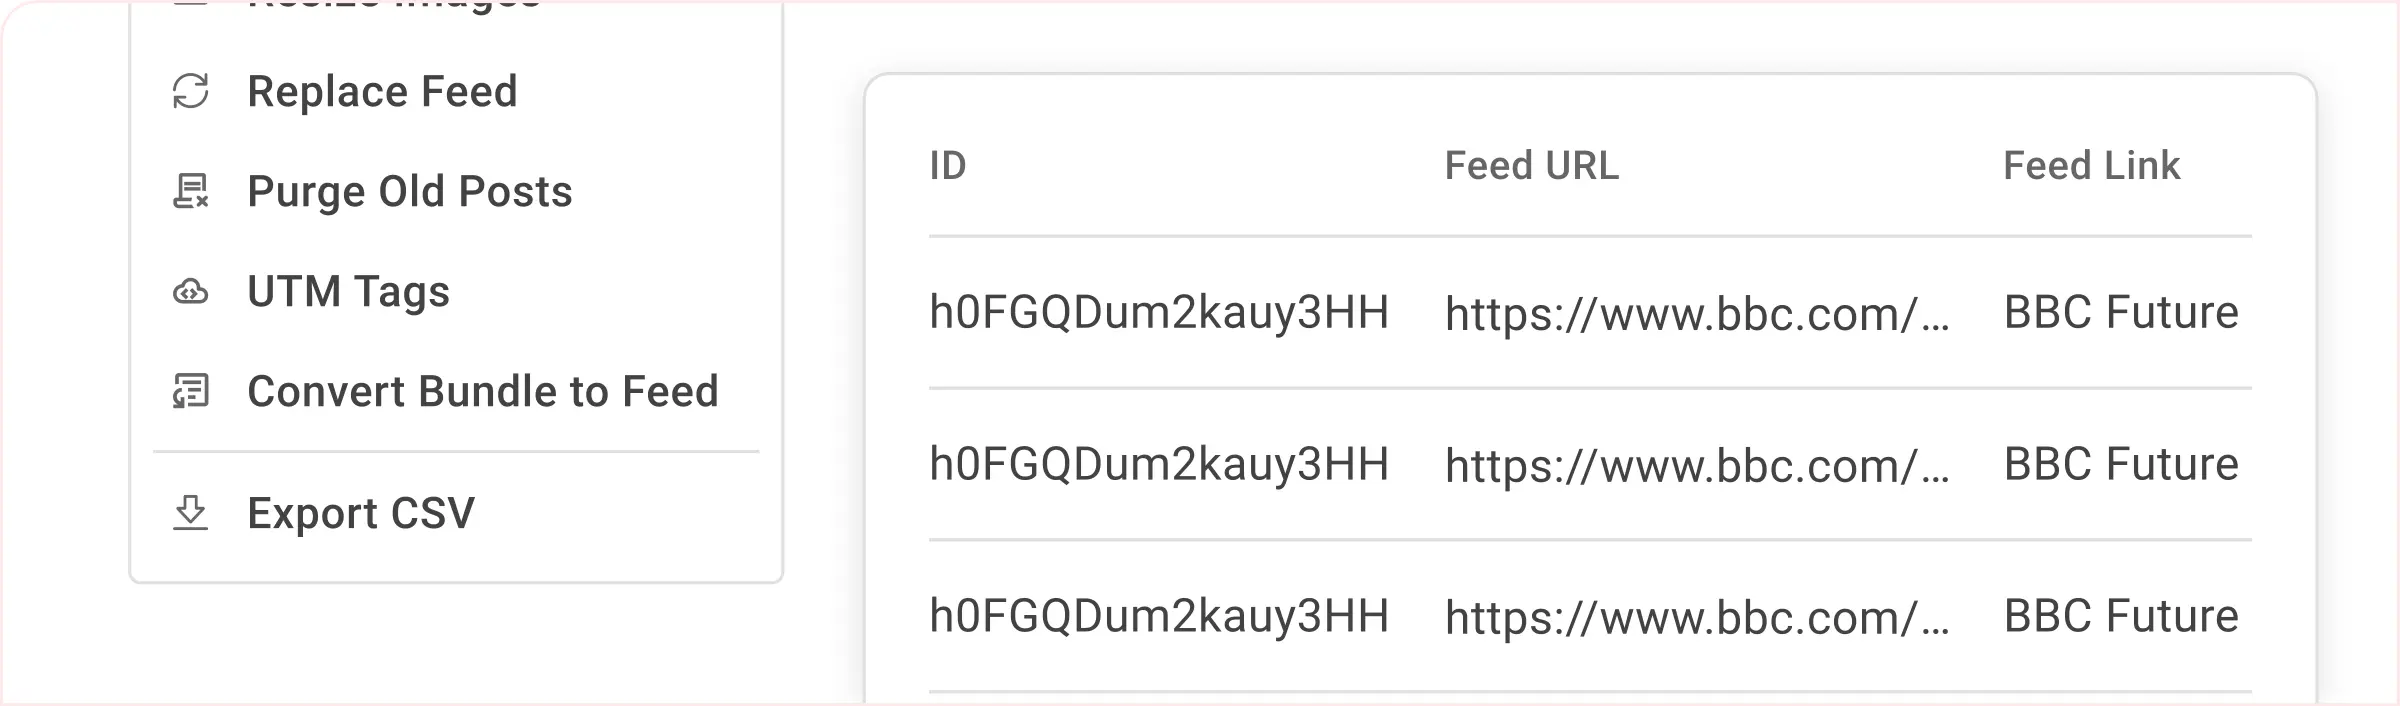Open the BBC Future link in the third row
This screenshot has height=706, width=2400.
click(x=2122, y=616)
